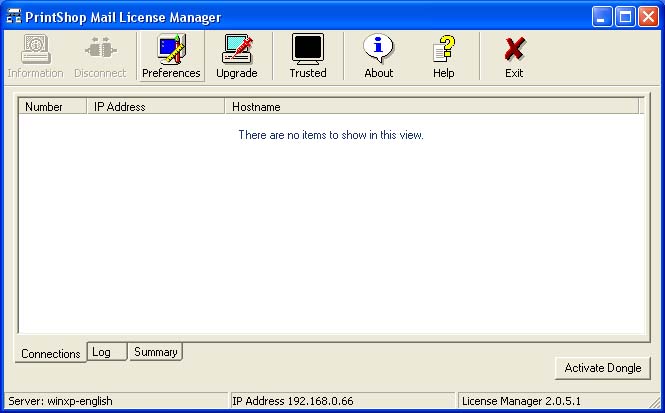
Task: Sort by the IP Address column header
Action: 156,106
